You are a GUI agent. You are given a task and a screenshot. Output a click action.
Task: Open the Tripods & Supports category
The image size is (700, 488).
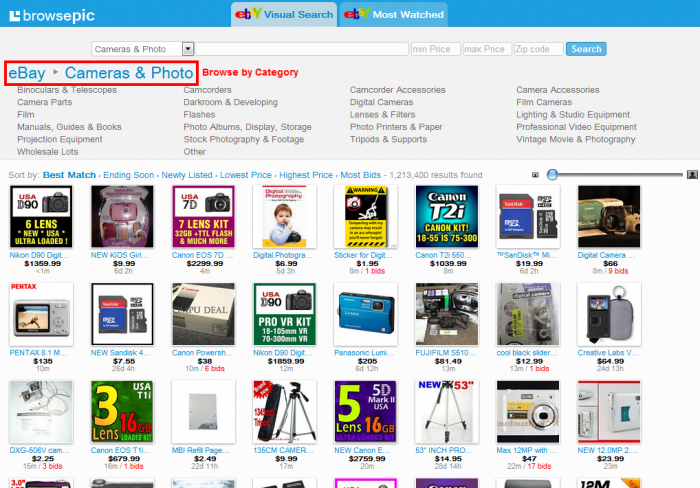coord(388,139)
